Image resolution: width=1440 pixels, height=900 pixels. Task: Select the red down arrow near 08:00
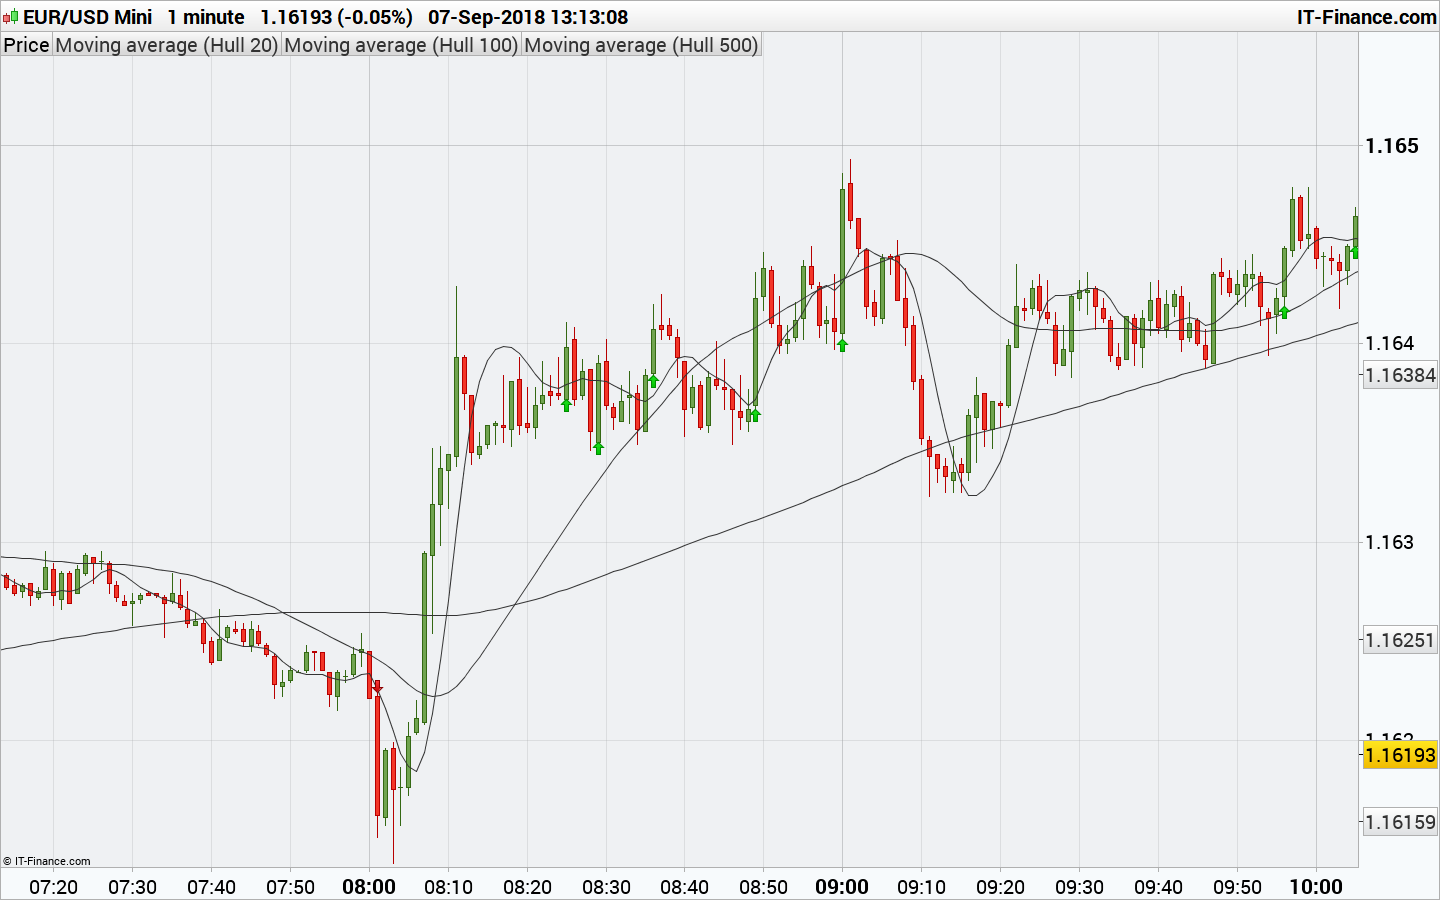378,688
